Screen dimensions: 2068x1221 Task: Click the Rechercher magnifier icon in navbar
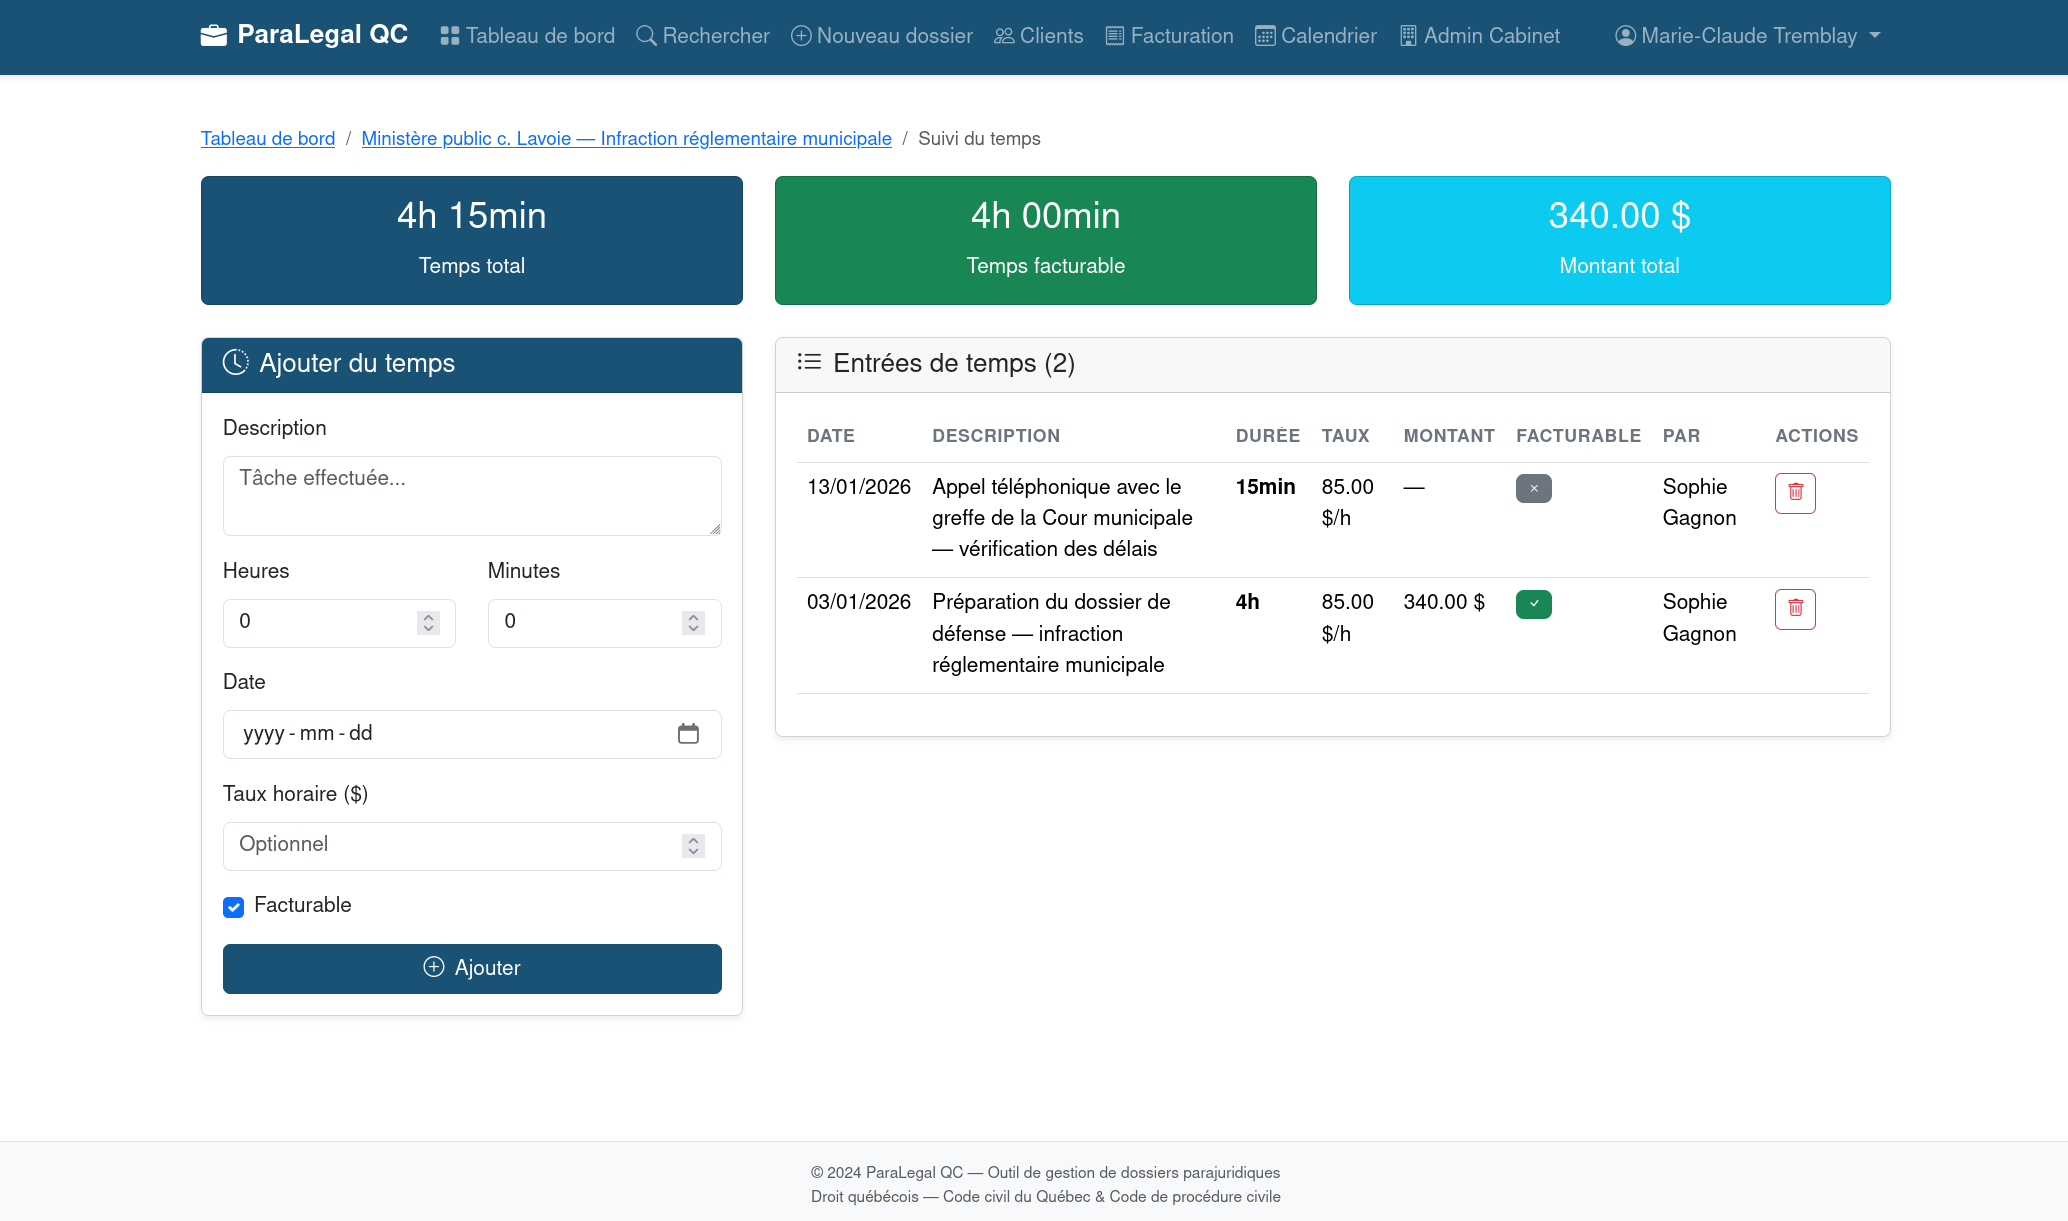tap(646, 36)
